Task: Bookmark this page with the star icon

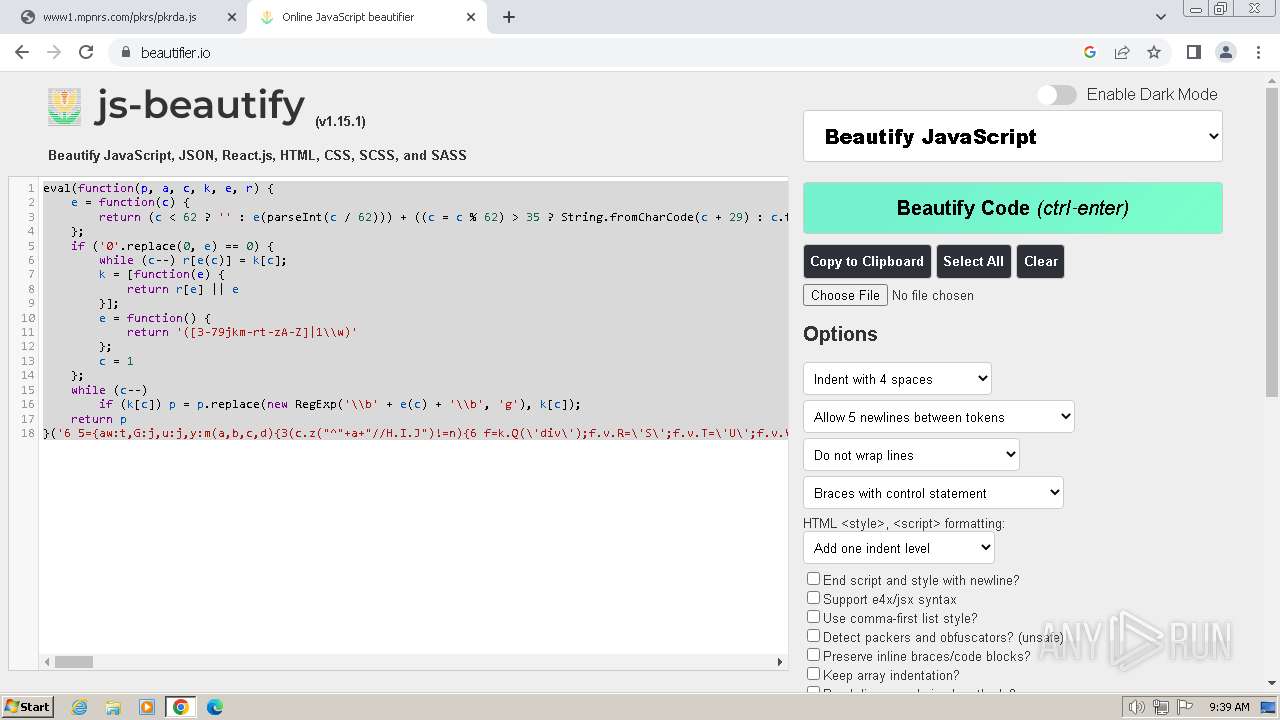Action: click(1154, 52)
